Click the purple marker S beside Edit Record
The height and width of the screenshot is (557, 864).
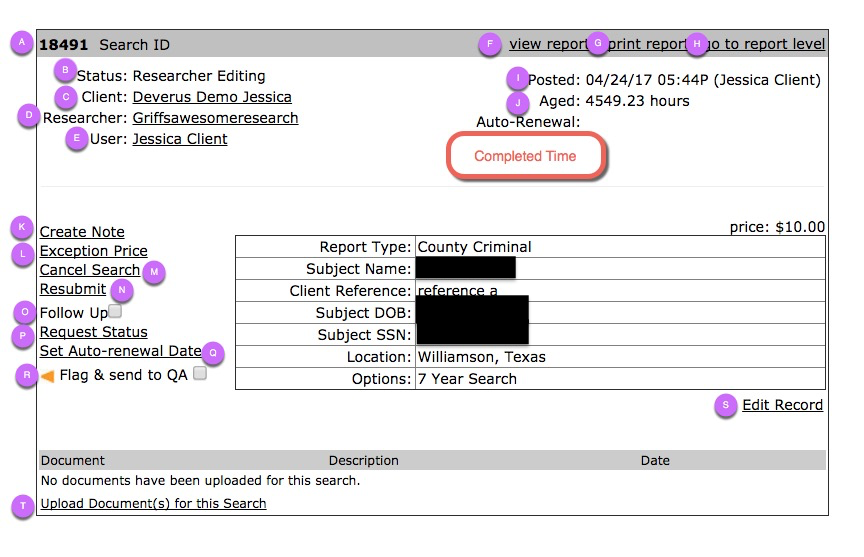point(726,405)
